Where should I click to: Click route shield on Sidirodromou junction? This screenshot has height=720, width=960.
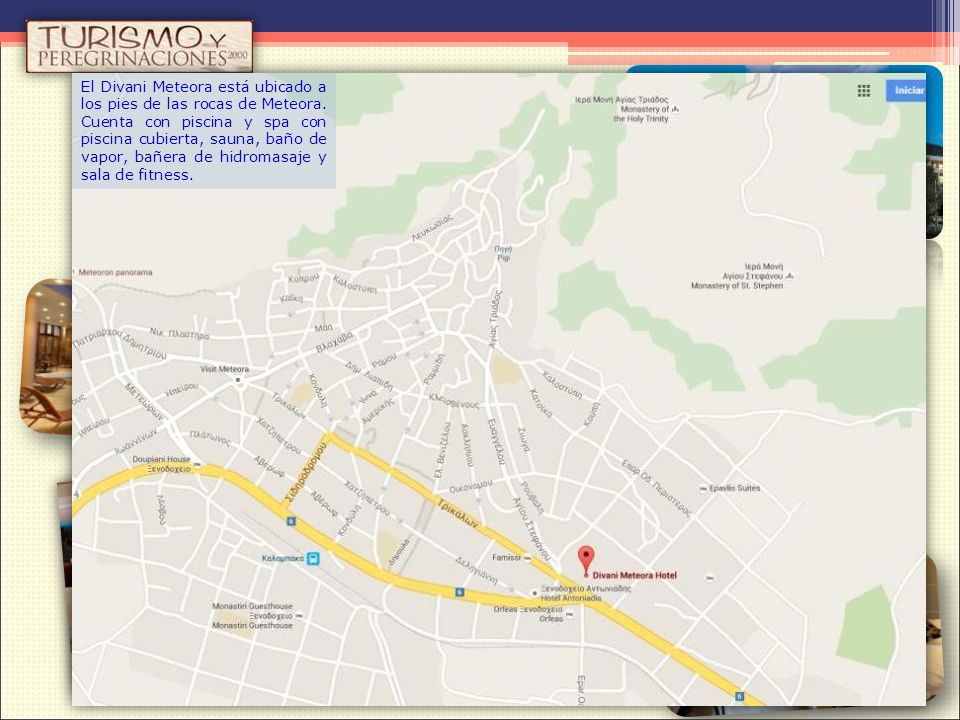click(291, 521)
